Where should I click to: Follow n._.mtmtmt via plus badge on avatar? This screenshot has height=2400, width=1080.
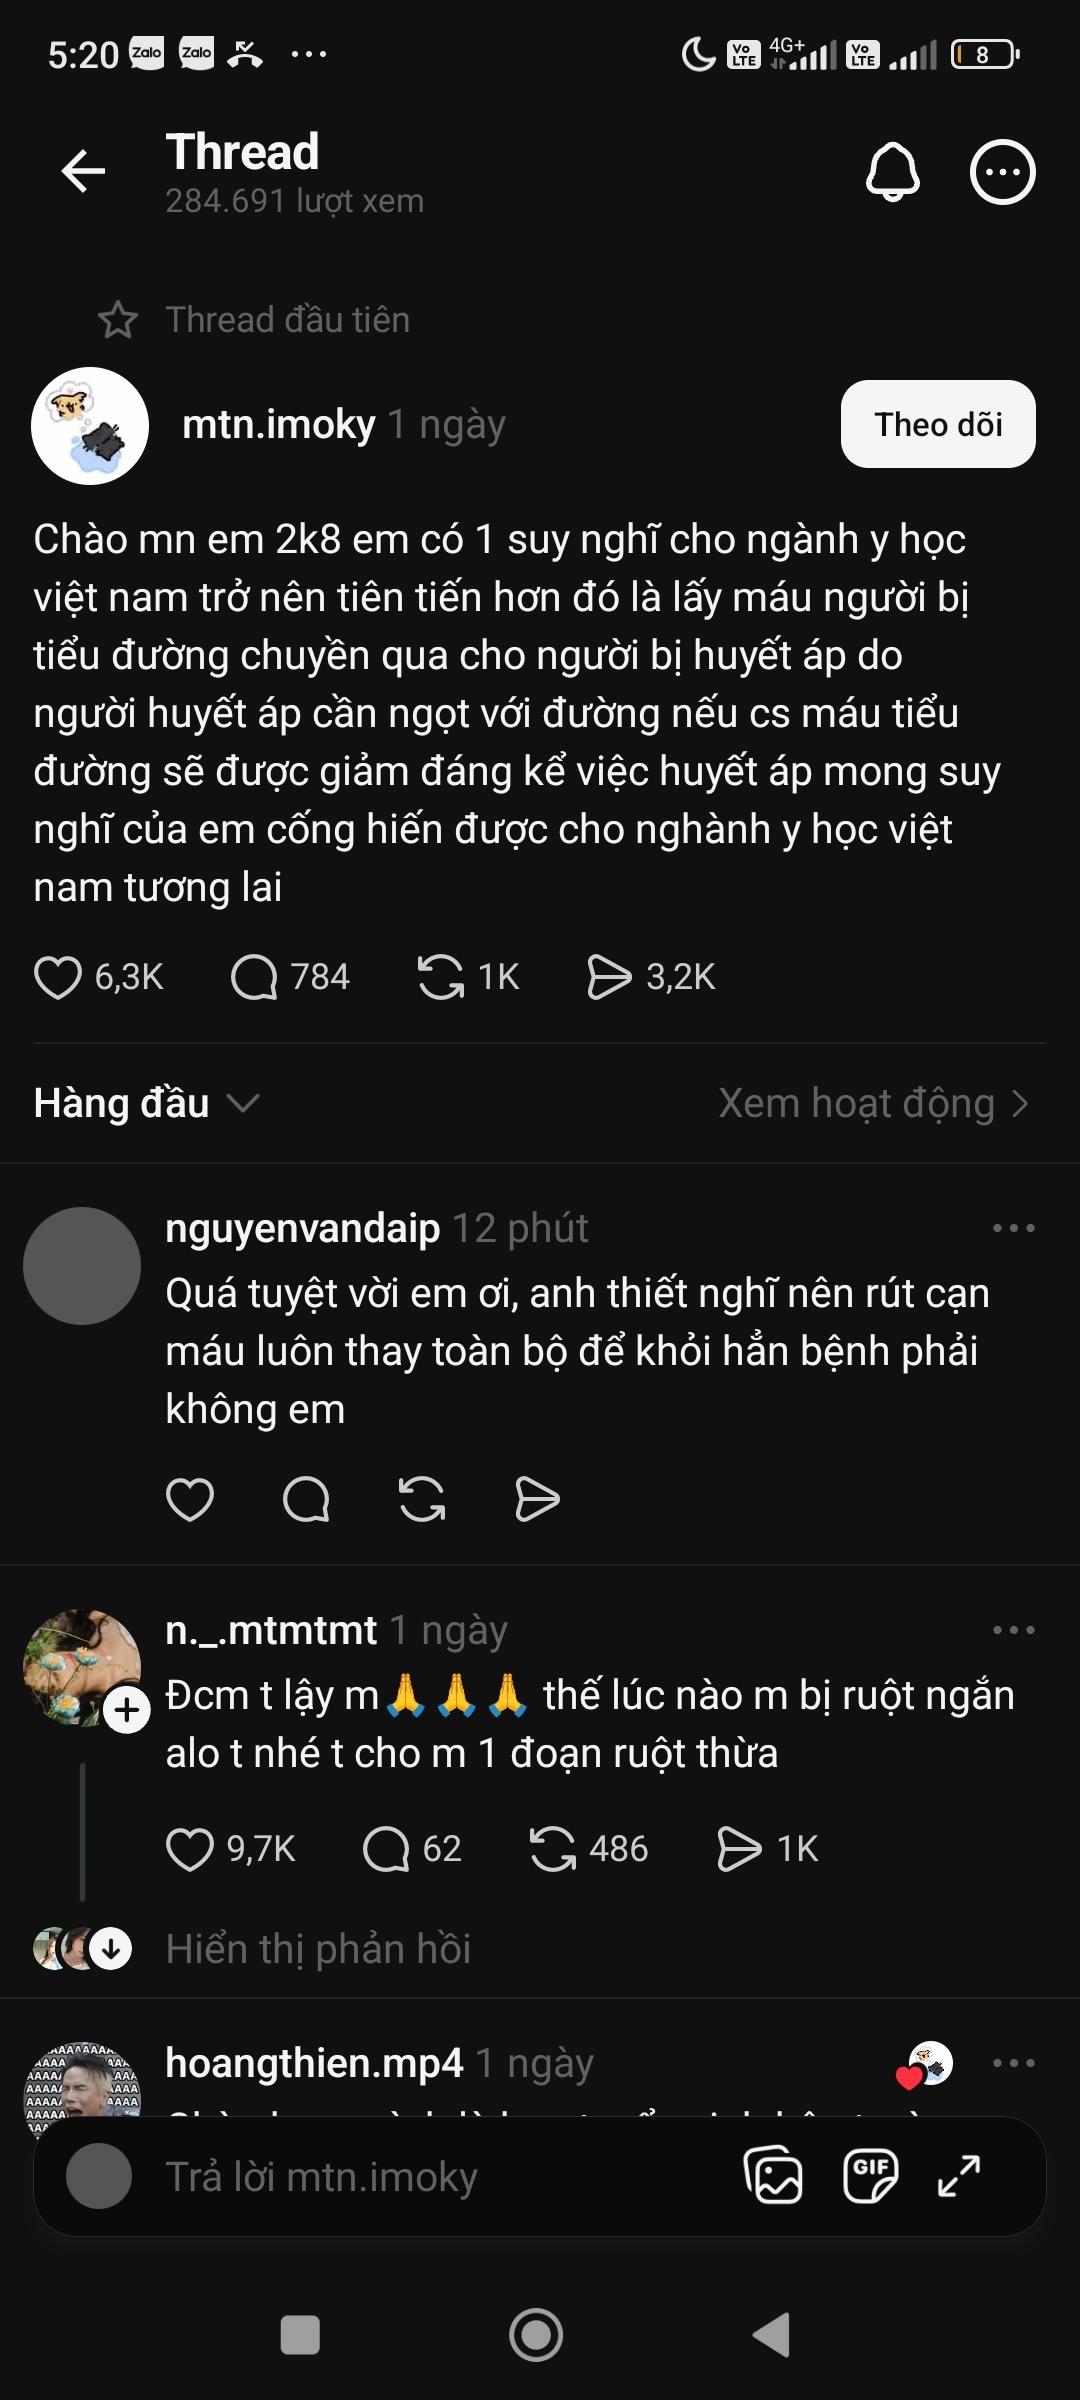pyautogui.click(x=127, y=1711)
